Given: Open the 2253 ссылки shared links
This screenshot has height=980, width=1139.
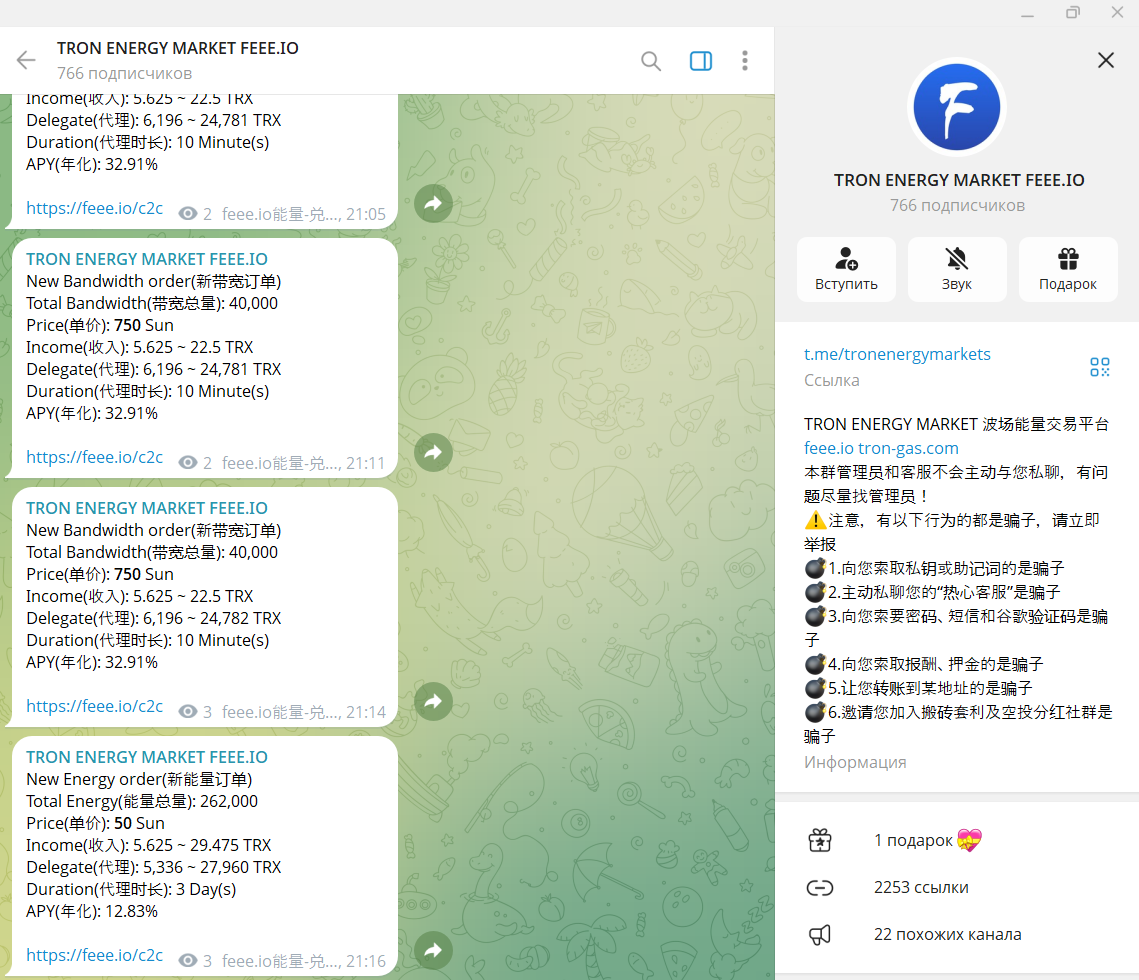Looking at the screenshot, I should point(920,887).
